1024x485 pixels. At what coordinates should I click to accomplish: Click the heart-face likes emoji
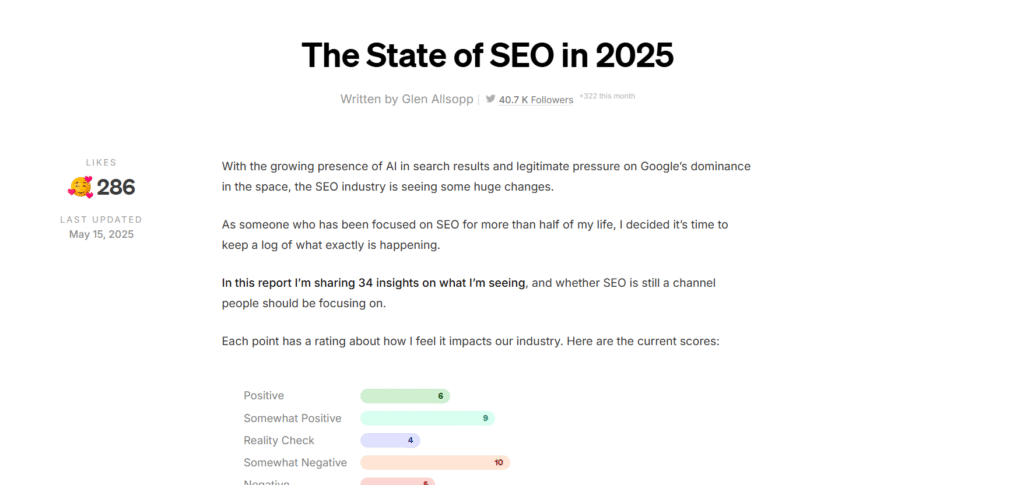click(x=80, y=187)
